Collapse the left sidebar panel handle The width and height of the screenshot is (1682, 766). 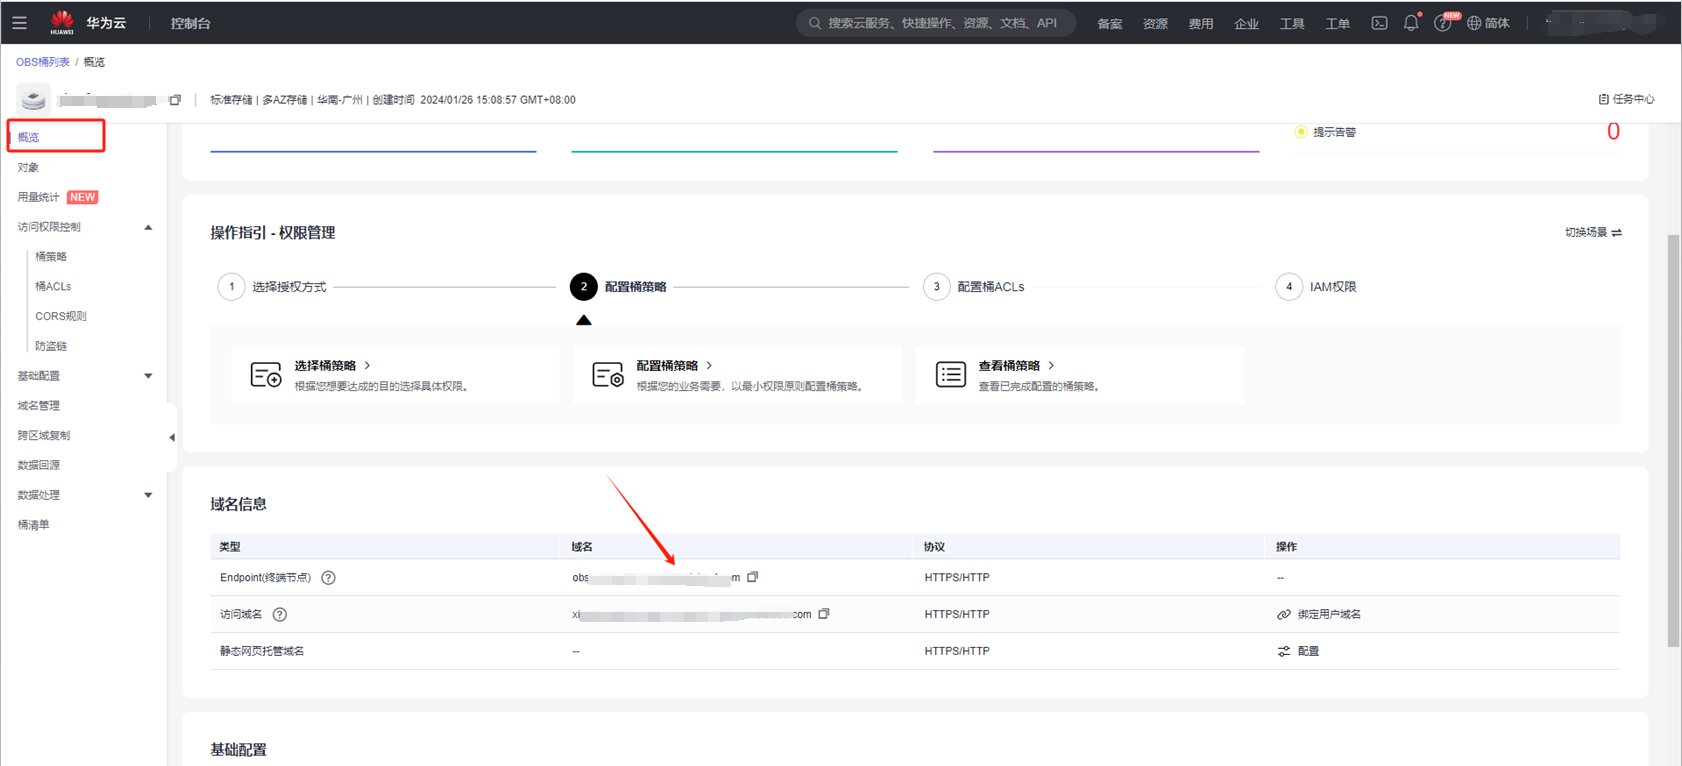(172, 437)
